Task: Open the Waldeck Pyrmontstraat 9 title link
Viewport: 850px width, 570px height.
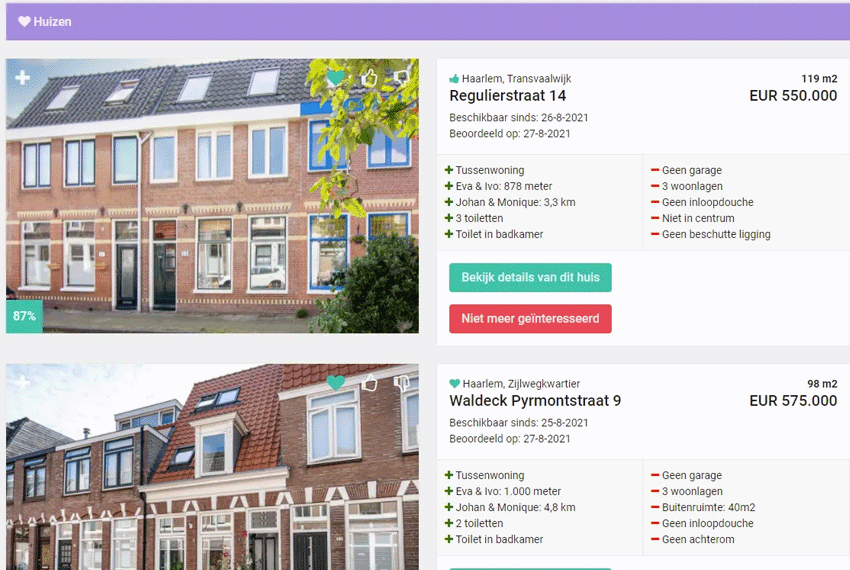Action: click(535, 401)
